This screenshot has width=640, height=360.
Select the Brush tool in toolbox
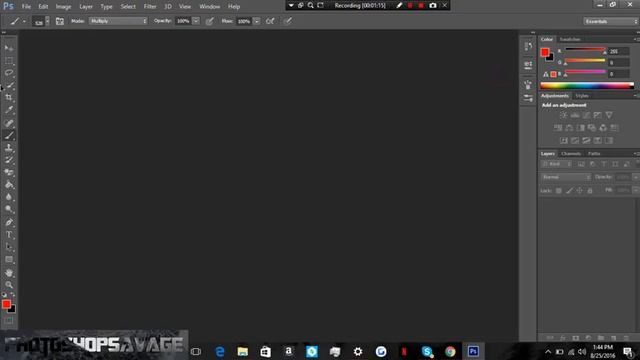[9, 136]
